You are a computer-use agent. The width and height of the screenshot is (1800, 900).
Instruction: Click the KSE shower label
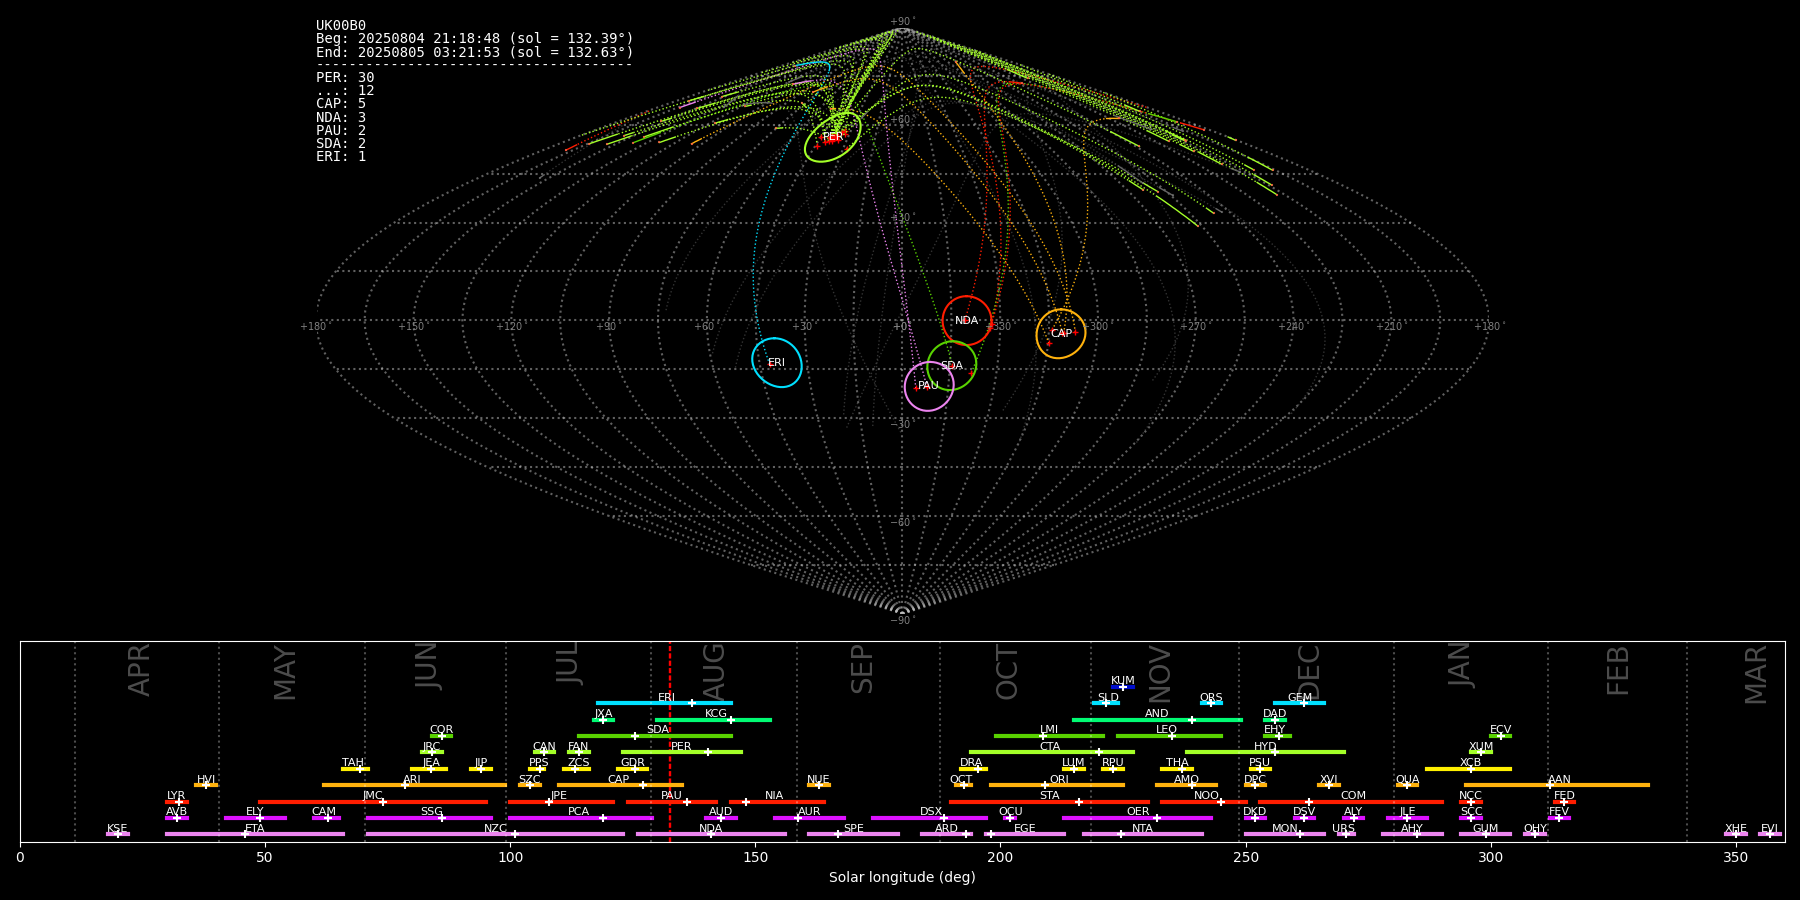117,829
